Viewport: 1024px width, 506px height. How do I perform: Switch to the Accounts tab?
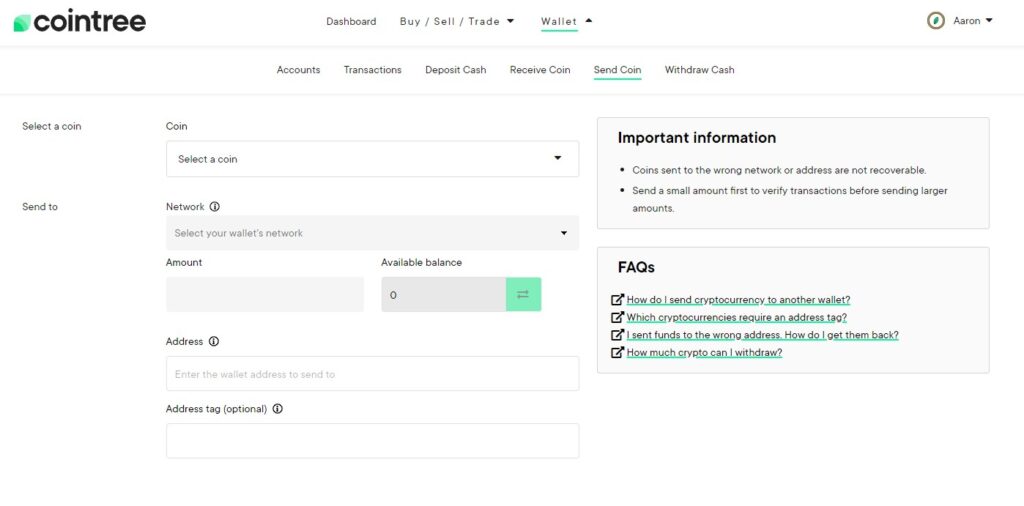point(298,70)
